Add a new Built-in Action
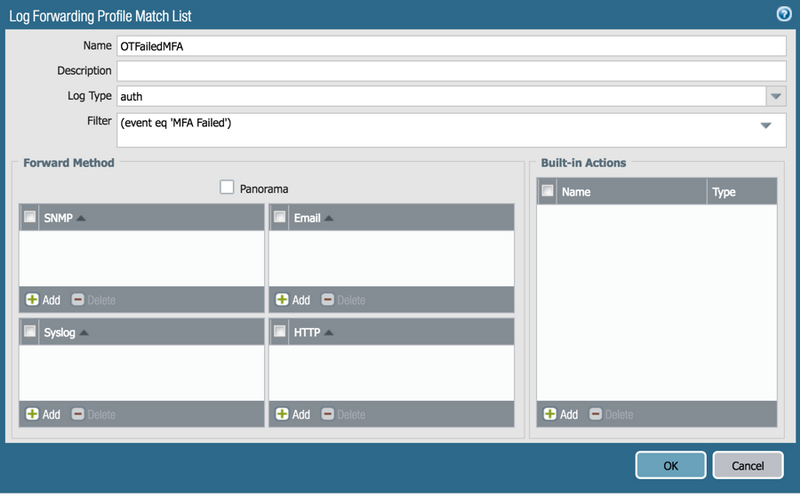Viewport: 800px width, 494px height. (550, 414)
